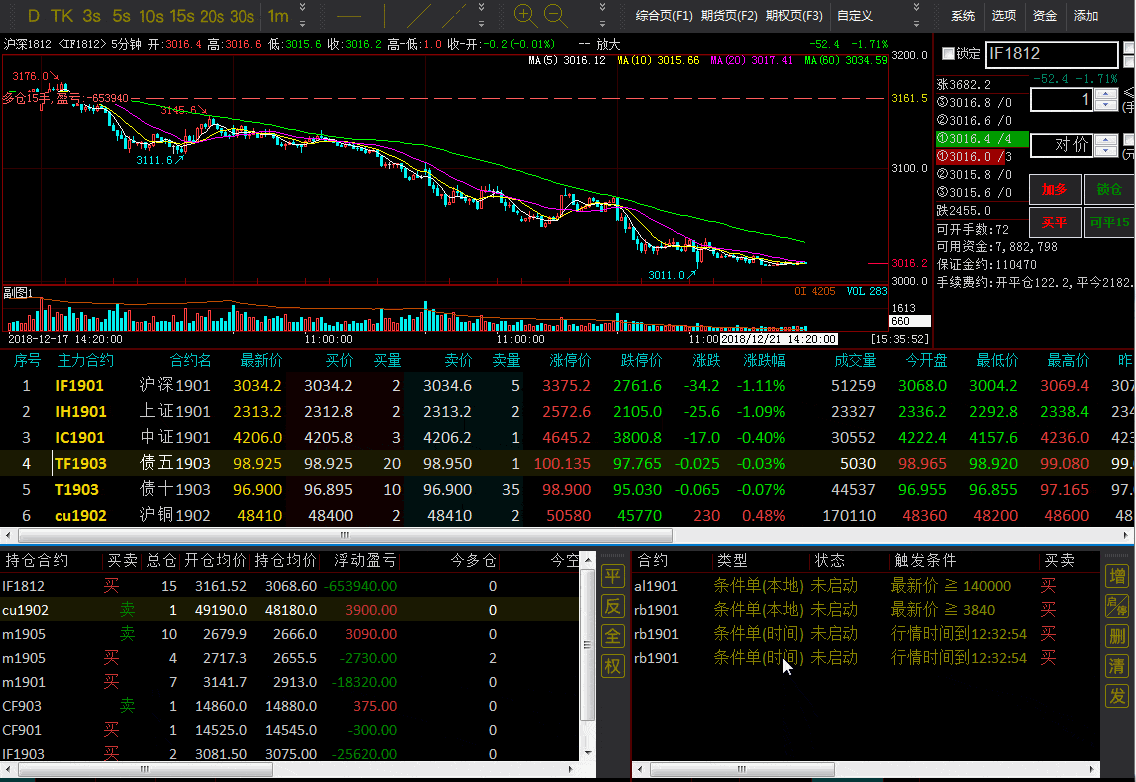Select the cu1902 position row

290,610
